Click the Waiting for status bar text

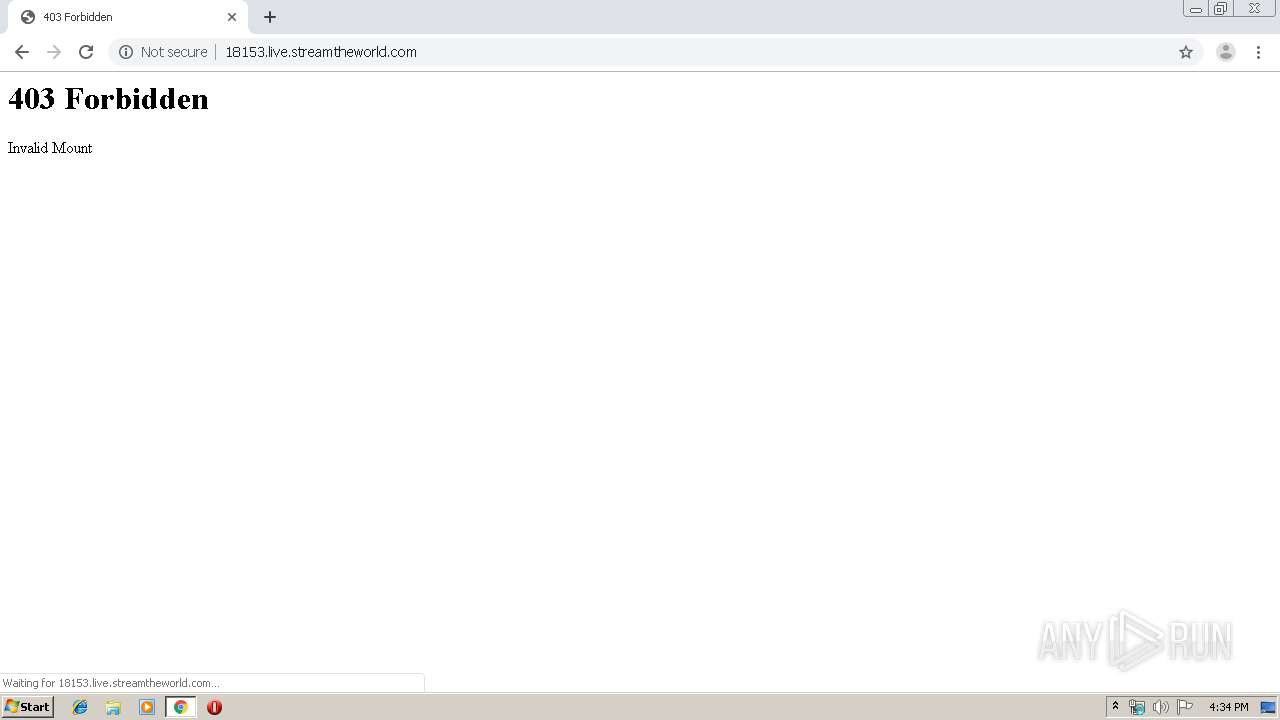coord(110,683)
